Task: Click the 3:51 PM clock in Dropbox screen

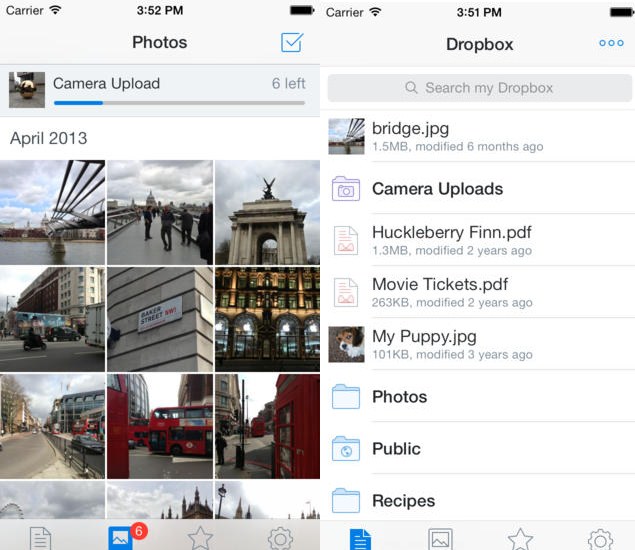Action: pos(479,12)
